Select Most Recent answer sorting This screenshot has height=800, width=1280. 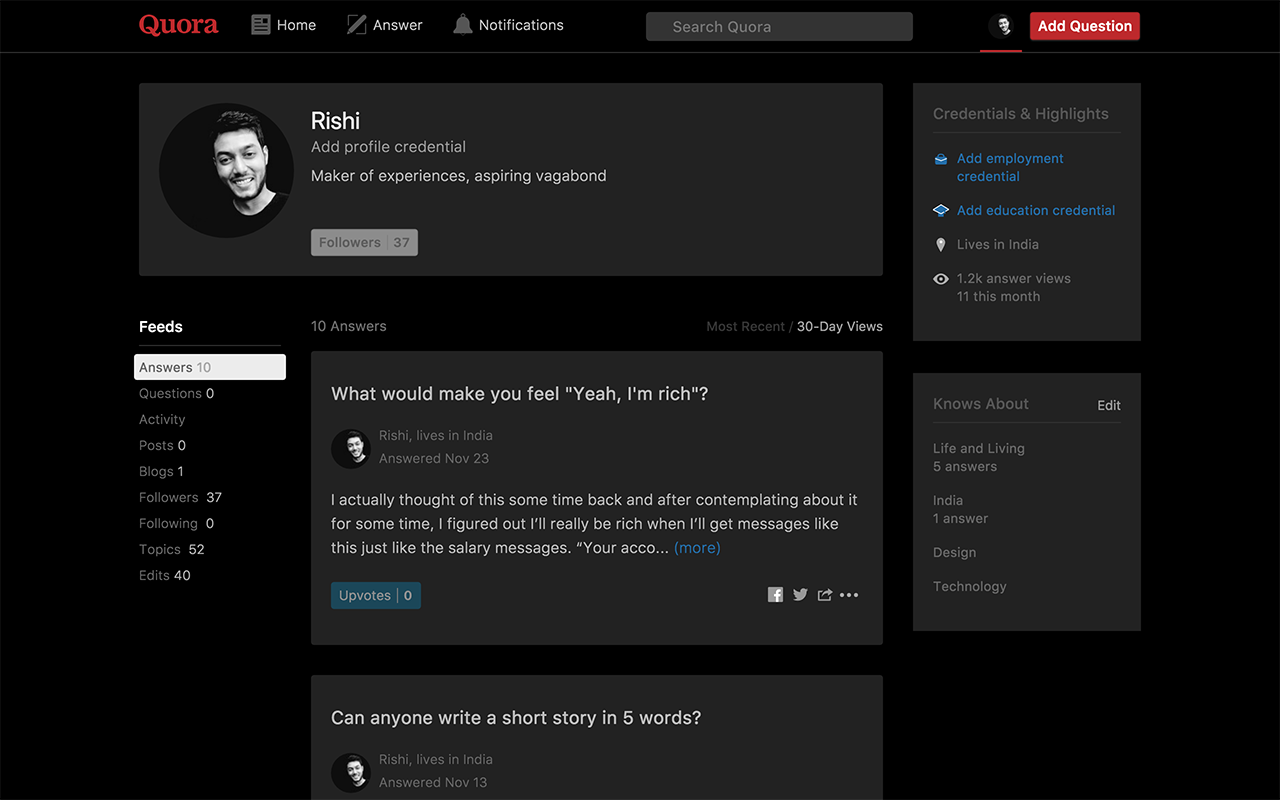click(745, 326)
